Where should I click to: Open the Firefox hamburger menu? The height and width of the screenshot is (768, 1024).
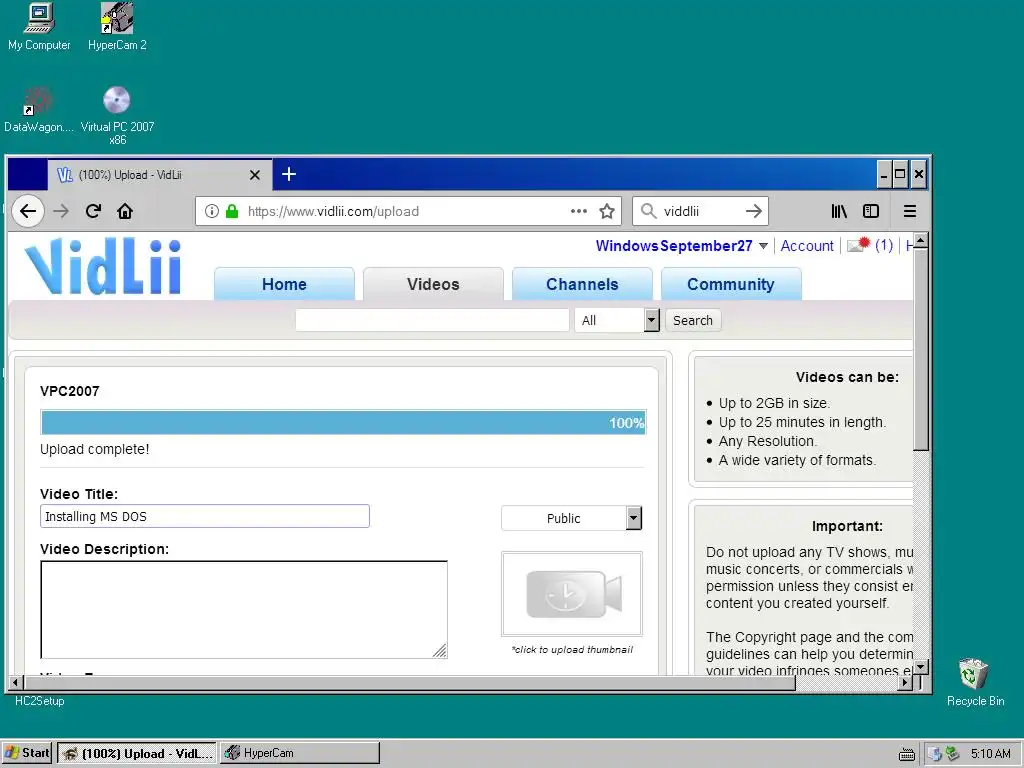point(910,211)
